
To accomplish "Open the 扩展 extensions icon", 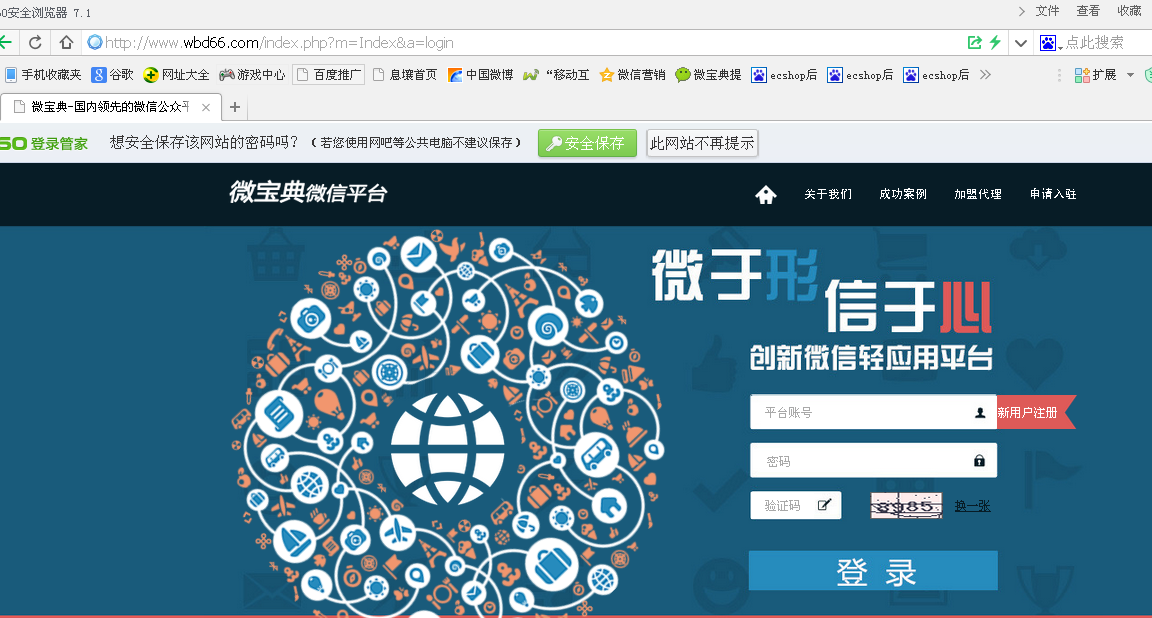I will 1082,75.
